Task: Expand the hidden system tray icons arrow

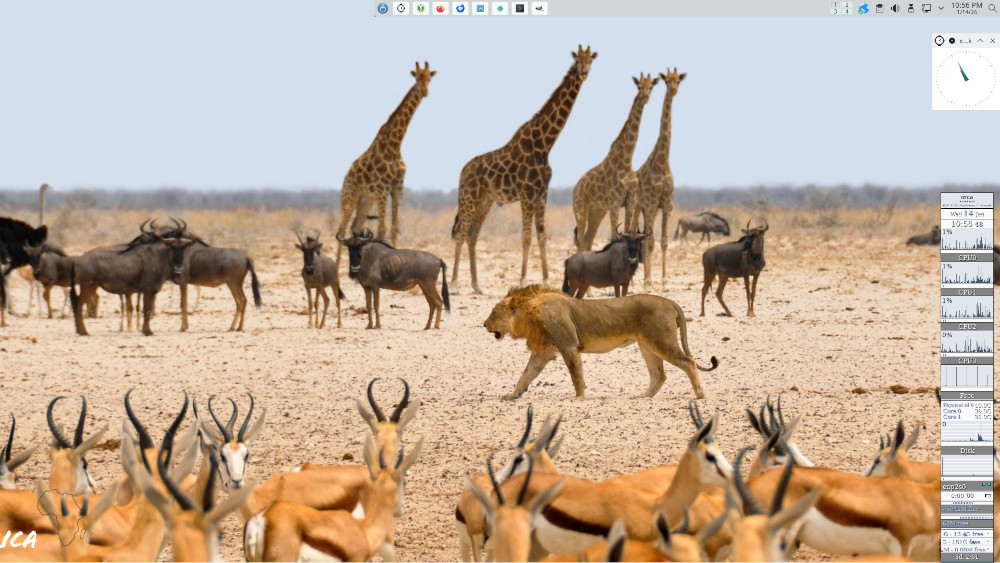Action: [x=941, y=8]
